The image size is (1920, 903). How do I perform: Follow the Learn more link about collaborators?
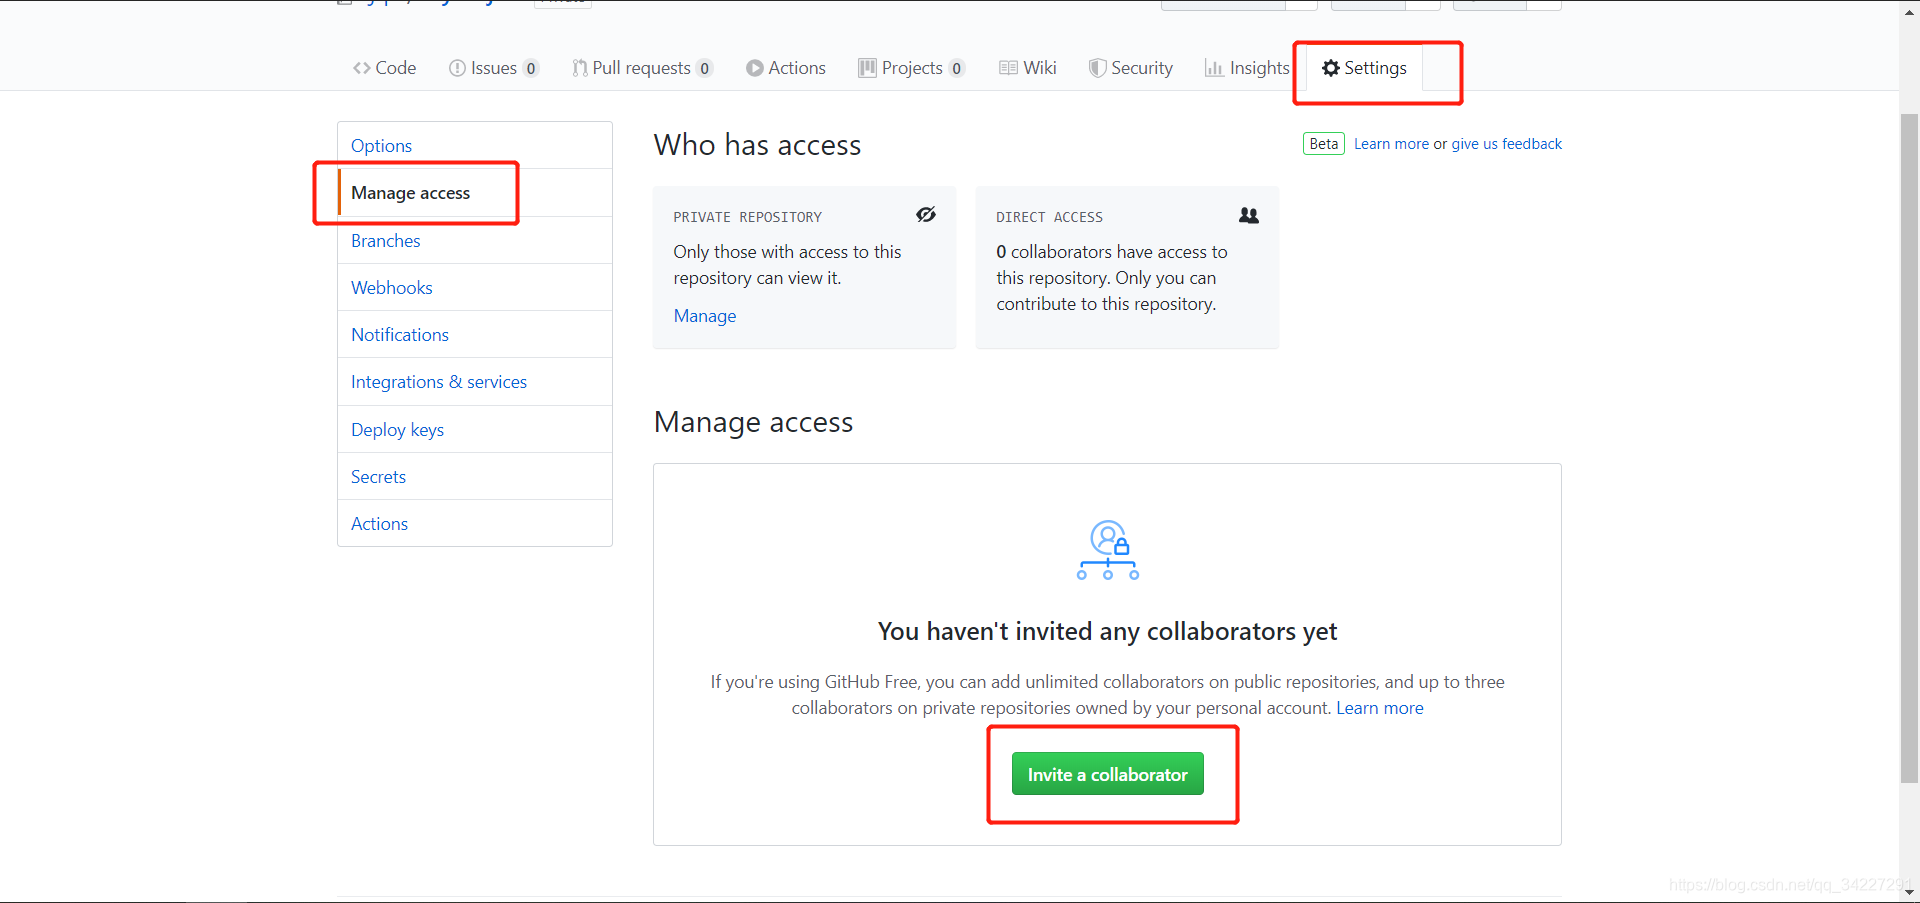click(1380, 708)
